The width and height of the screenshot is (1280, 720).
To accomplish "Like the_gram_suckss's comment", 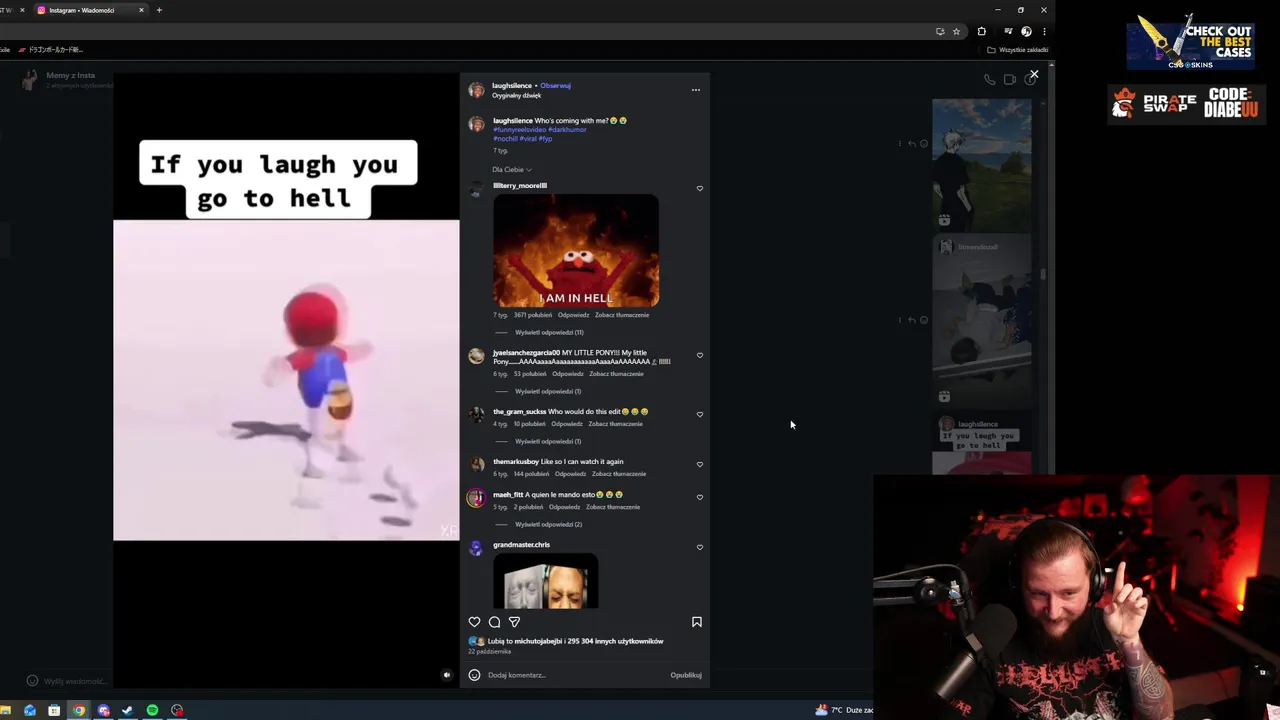I will [x=700, y=414].
